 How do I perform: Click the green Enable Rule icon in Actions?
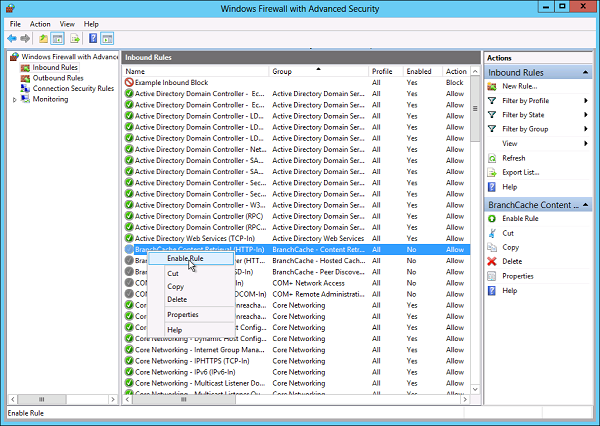(x=492, y=219)
